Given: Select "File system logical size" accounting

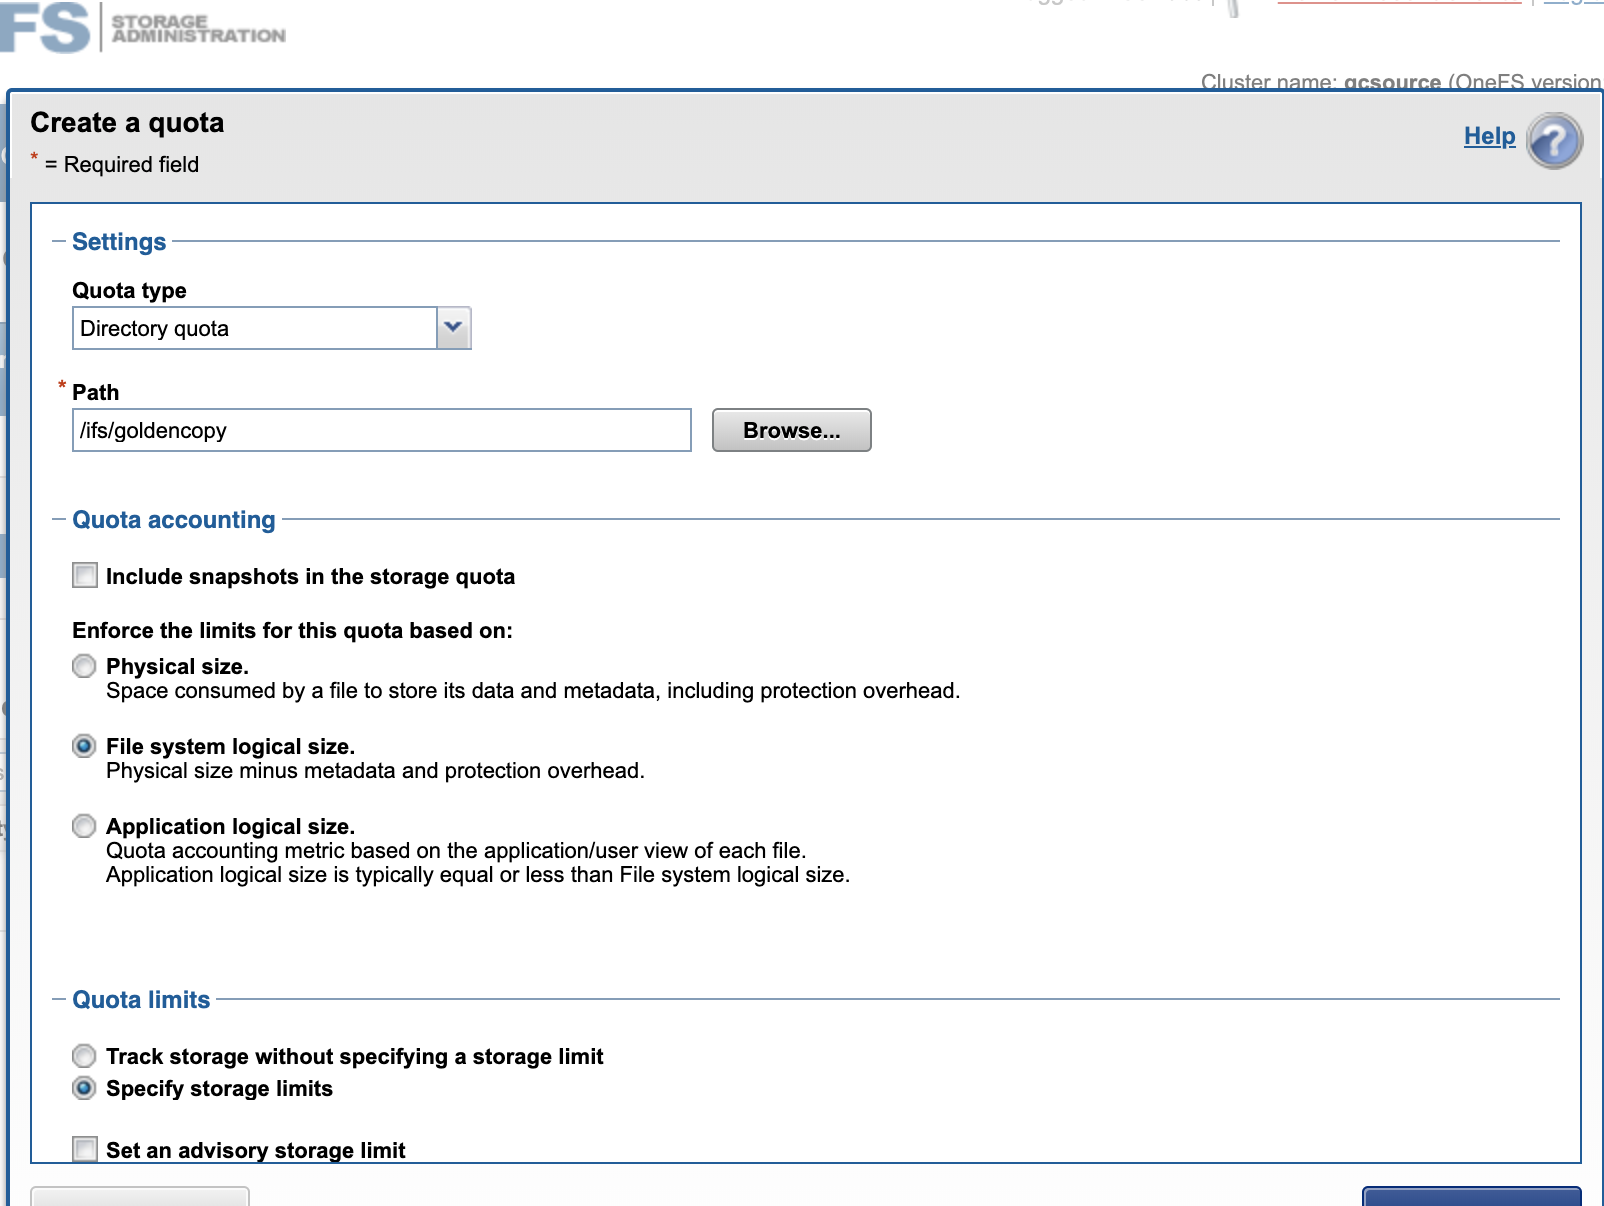Looking at the screenshot, I should click(x=84, y=746).
